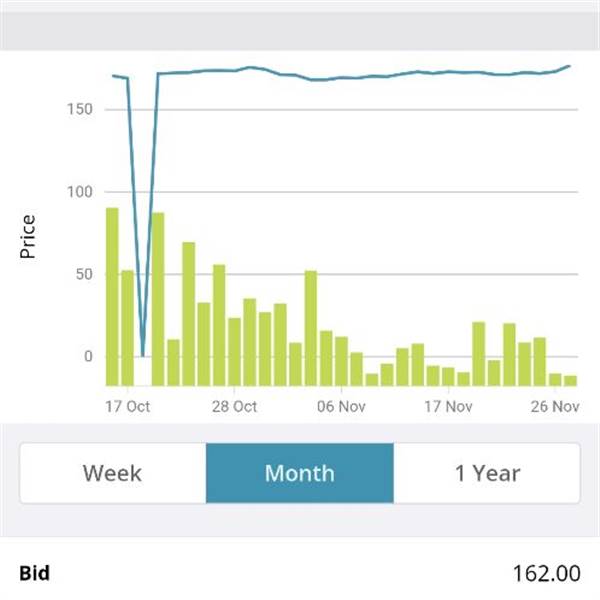Screen dimensions: 600x600
Task: Click the 06 Nov date label
Action: pos(340,407)
